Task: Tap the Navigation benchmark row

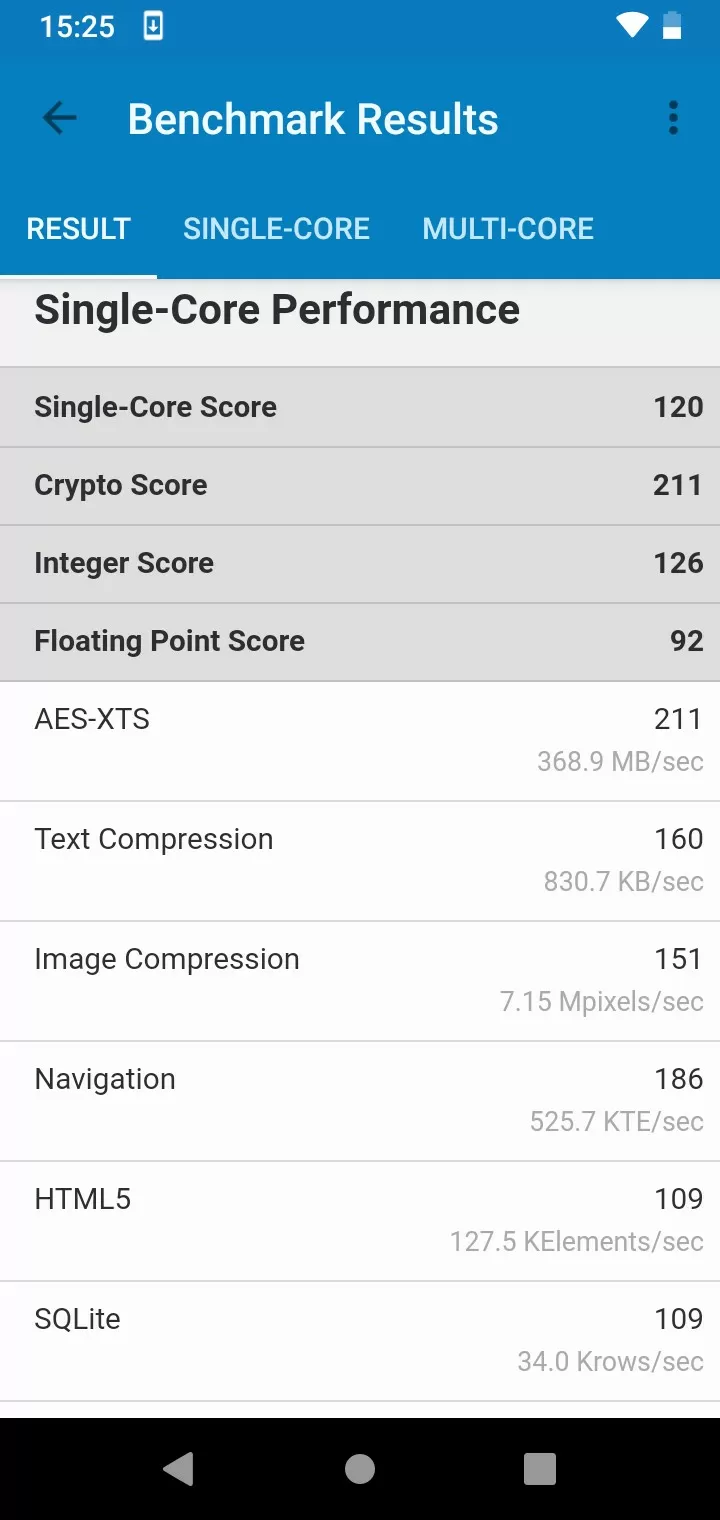Action: [x=360, y=1100]
